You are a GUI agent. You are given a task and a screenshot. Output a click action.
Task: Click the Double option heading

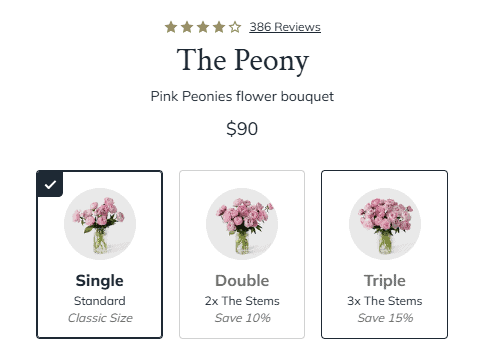[242, 281]
